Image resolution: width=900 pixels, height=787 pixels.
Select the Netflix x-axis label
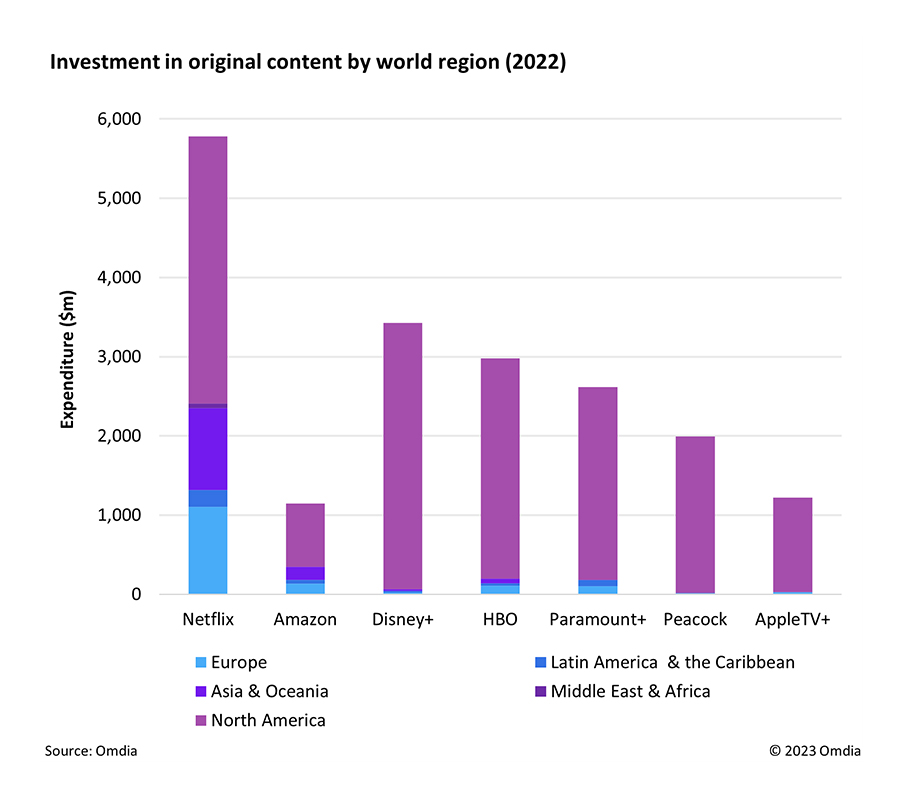[208, 619]
